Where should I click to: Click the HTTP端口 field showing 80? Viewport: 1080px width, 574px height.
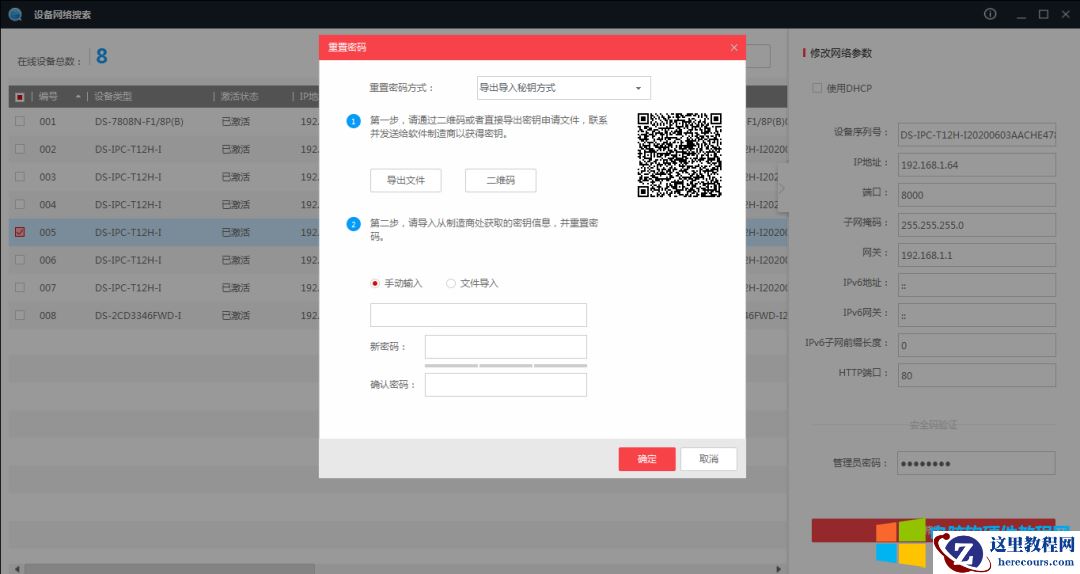977,376
